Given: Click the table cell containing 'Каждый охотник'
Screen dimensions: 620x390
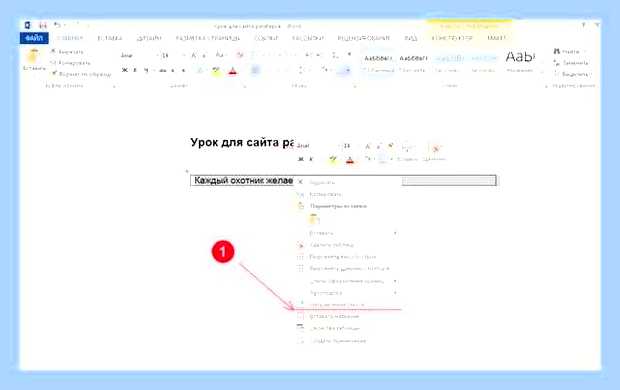Looking at the screenshot, I should (244, 180).
